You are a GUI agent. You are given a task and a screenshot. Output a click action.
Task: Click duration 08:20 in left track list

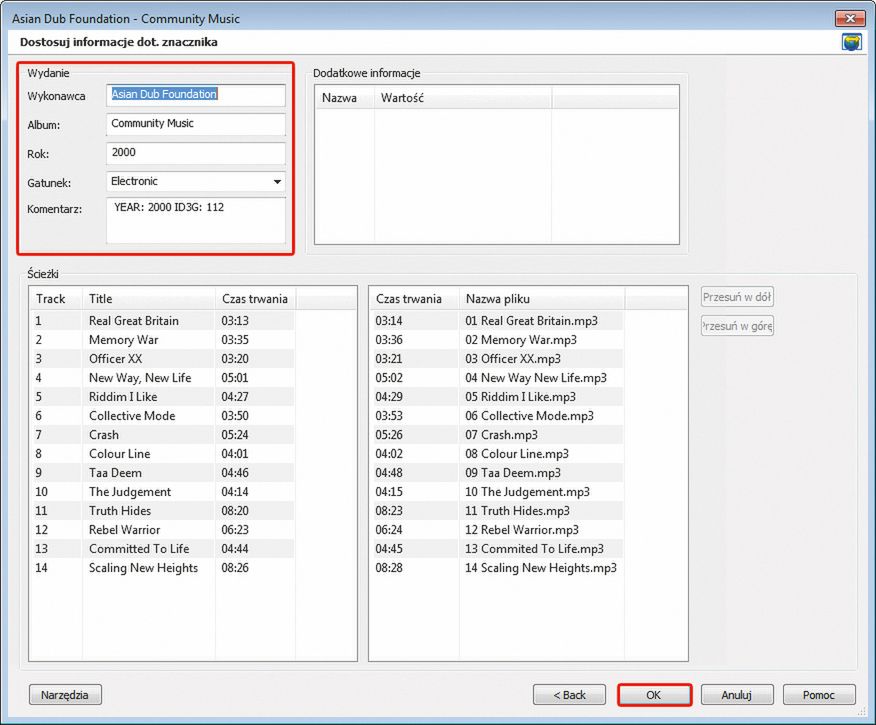[x=235, y=511]
